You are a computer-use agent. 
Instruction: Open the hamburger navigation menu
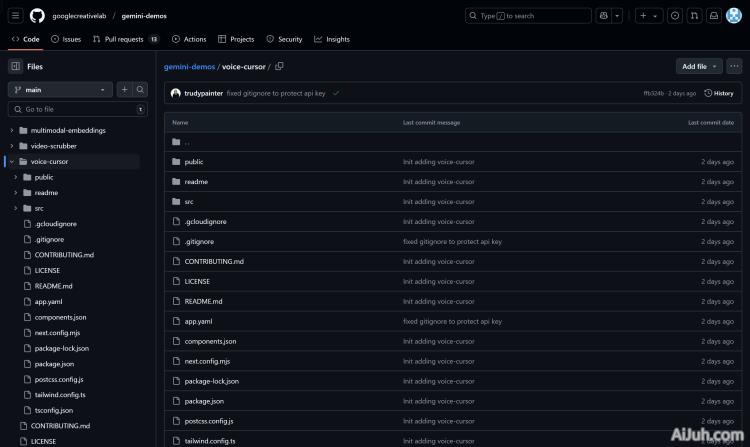click(16, 16)
